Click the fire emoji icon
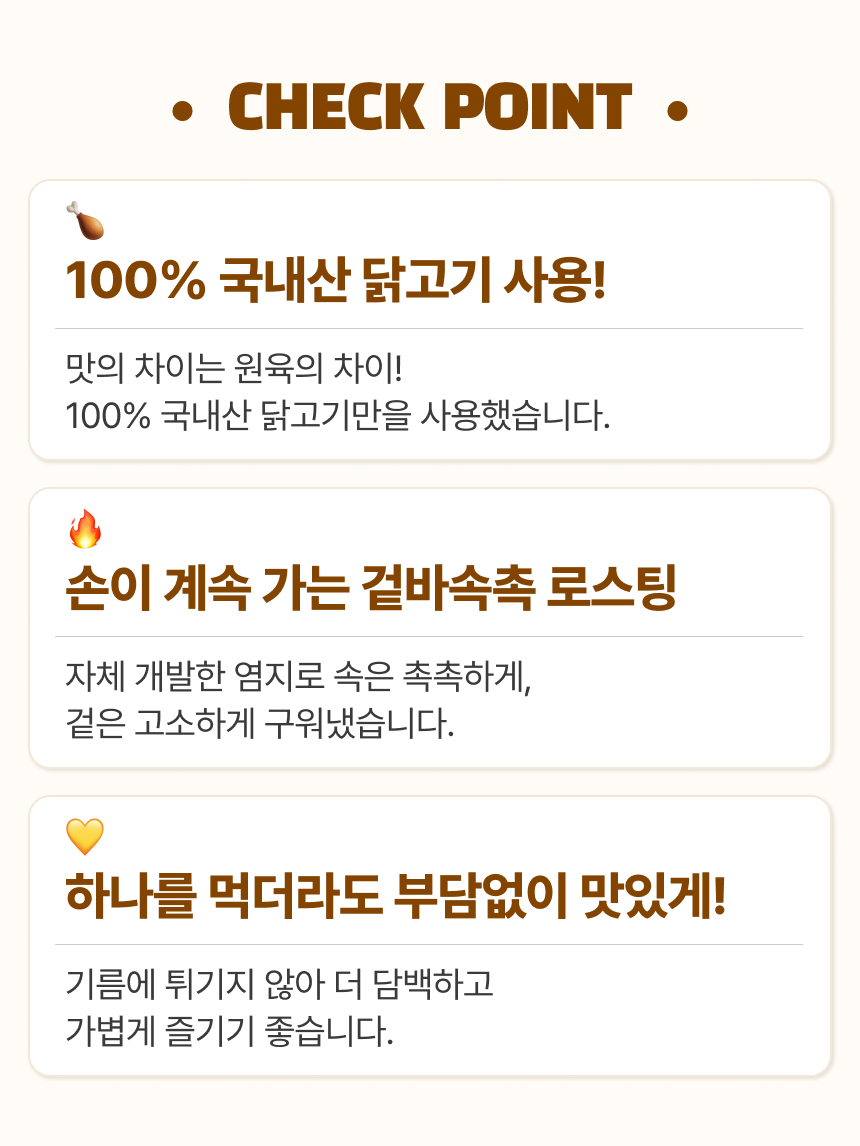The height and width of the screenshot is (1146, 860). coord(85,529)
